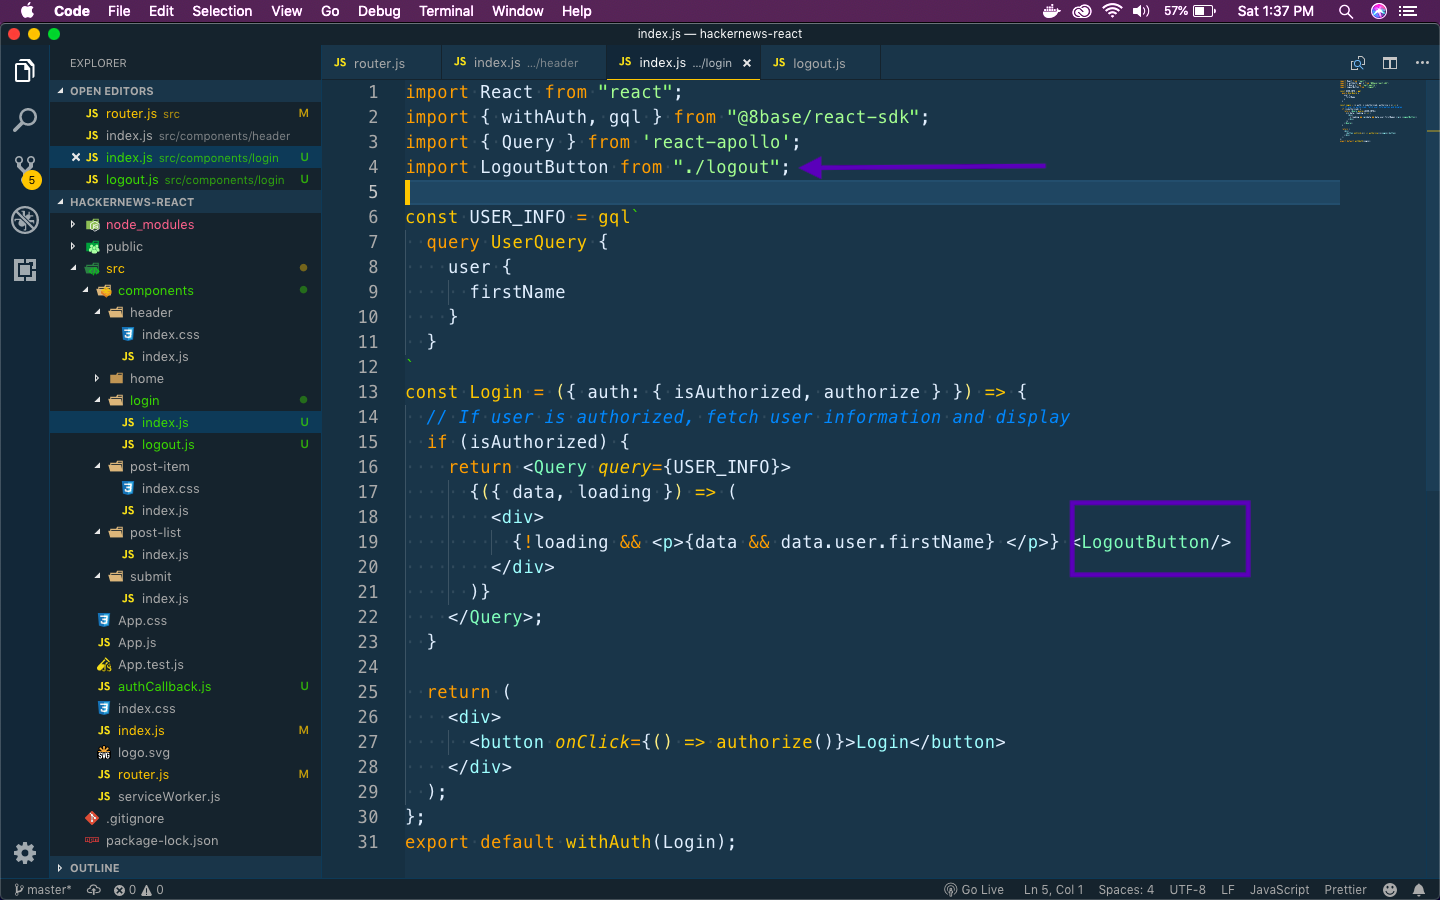Switch to index.js header tab
Viewport: 1440px width, 900px height.
[x=523, y=63]
